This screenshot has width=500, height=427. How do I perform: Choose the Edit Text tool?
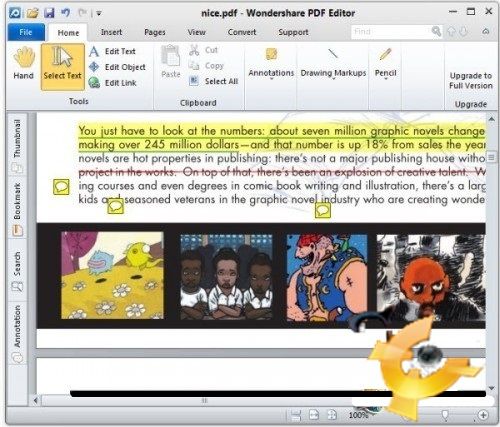(x=113, y=51)
